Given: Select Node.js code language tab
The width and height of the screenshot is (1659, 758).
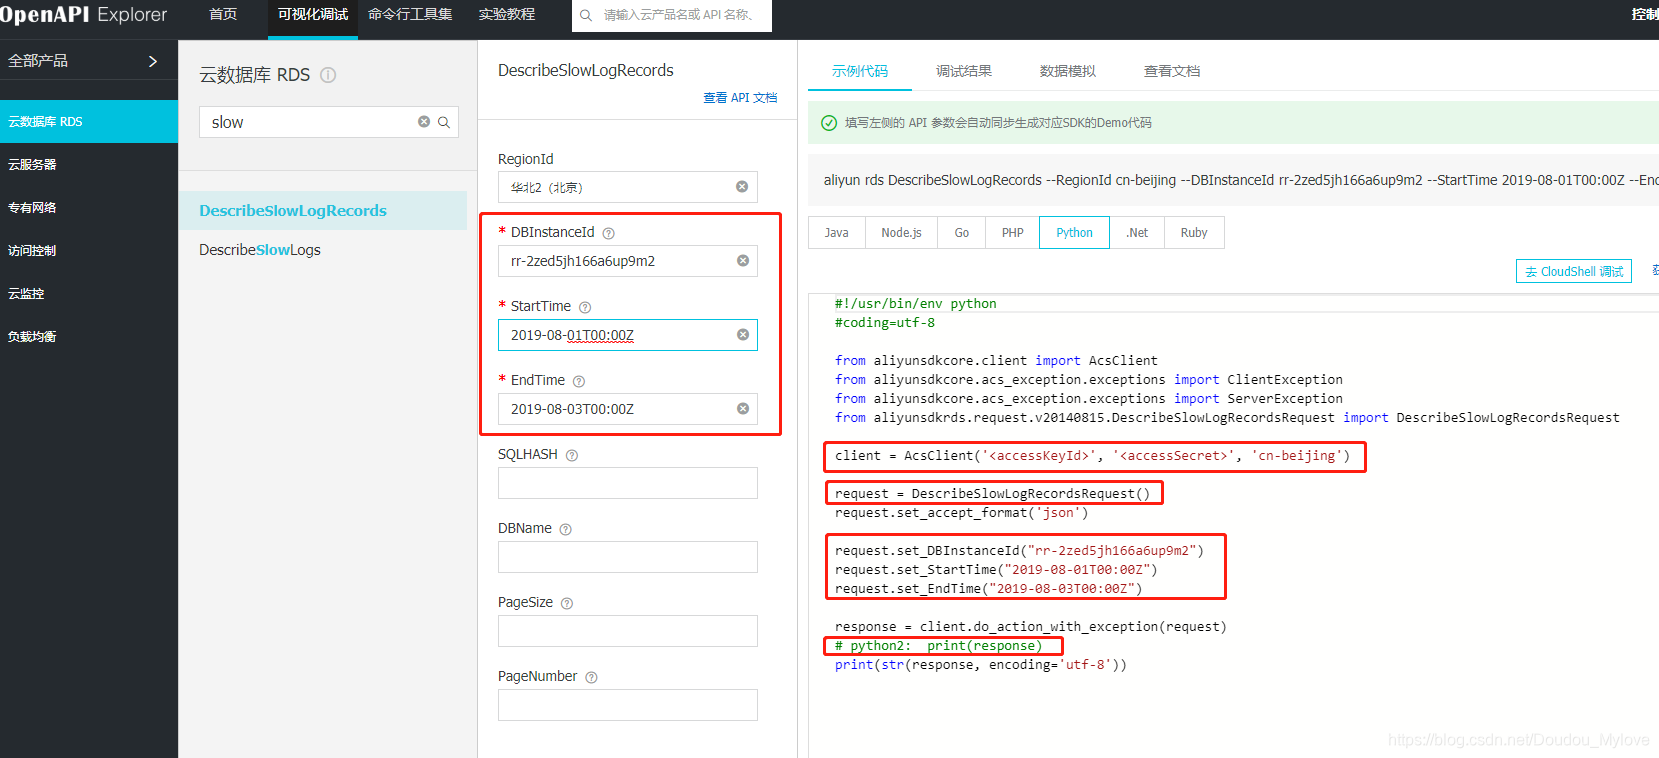Looking at the screenshot, I should click(x=901, y=232).
